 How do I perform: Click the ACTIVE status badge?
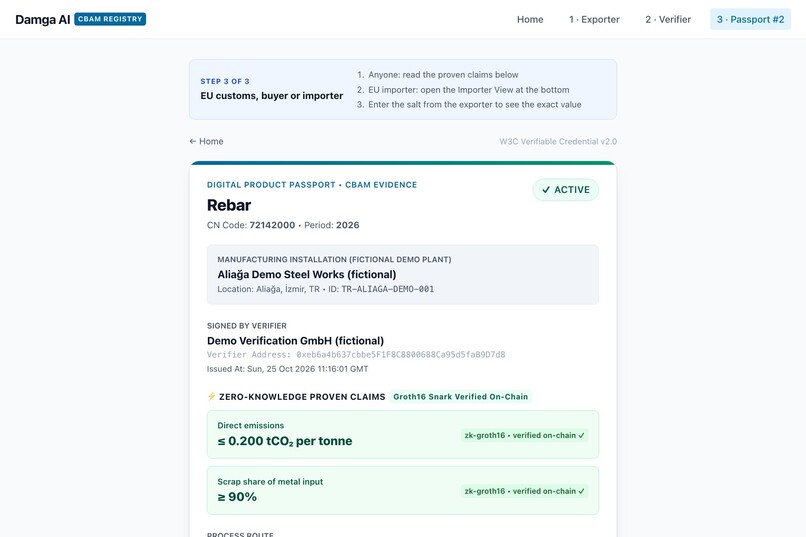565,190
